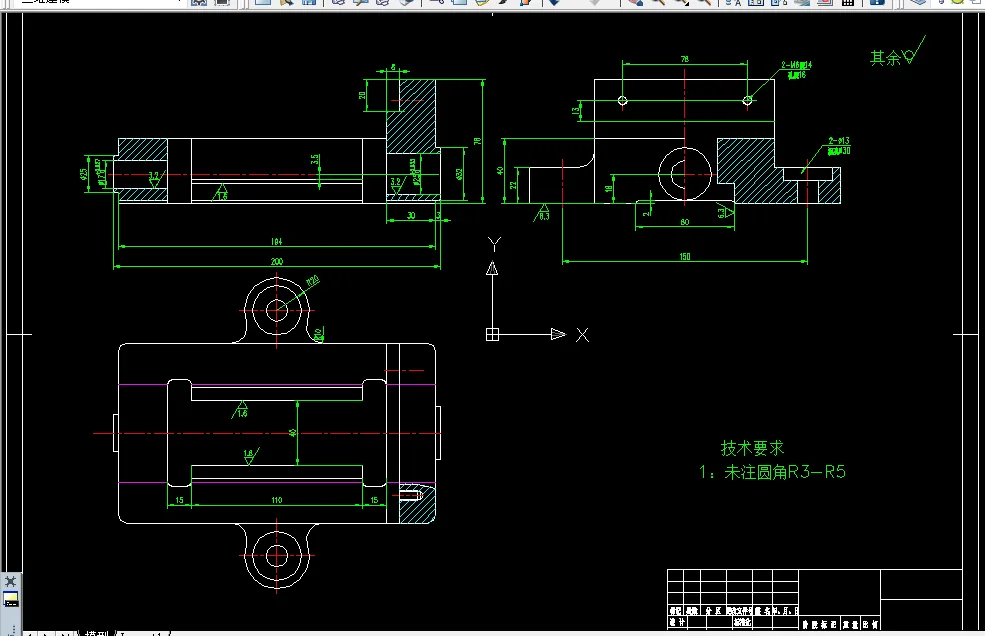
Task: Copy selected objects to clipboard
Action: coord(458,3)
